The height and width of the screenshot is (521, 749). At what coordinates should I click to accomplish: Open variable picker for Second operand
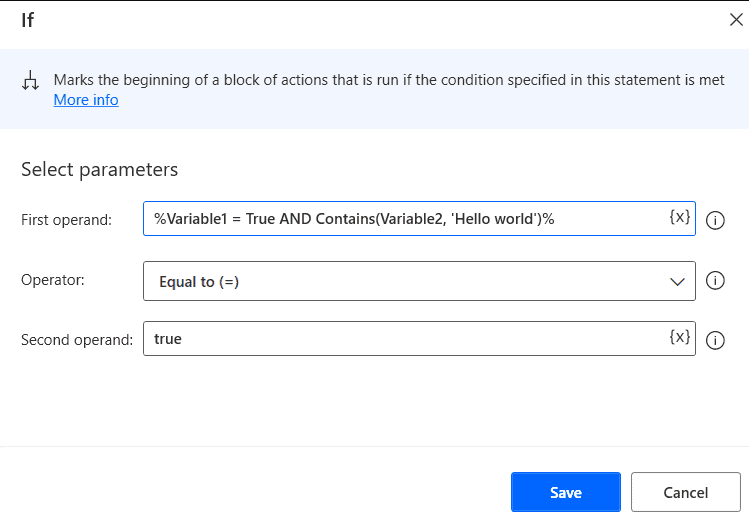point(679,337)
